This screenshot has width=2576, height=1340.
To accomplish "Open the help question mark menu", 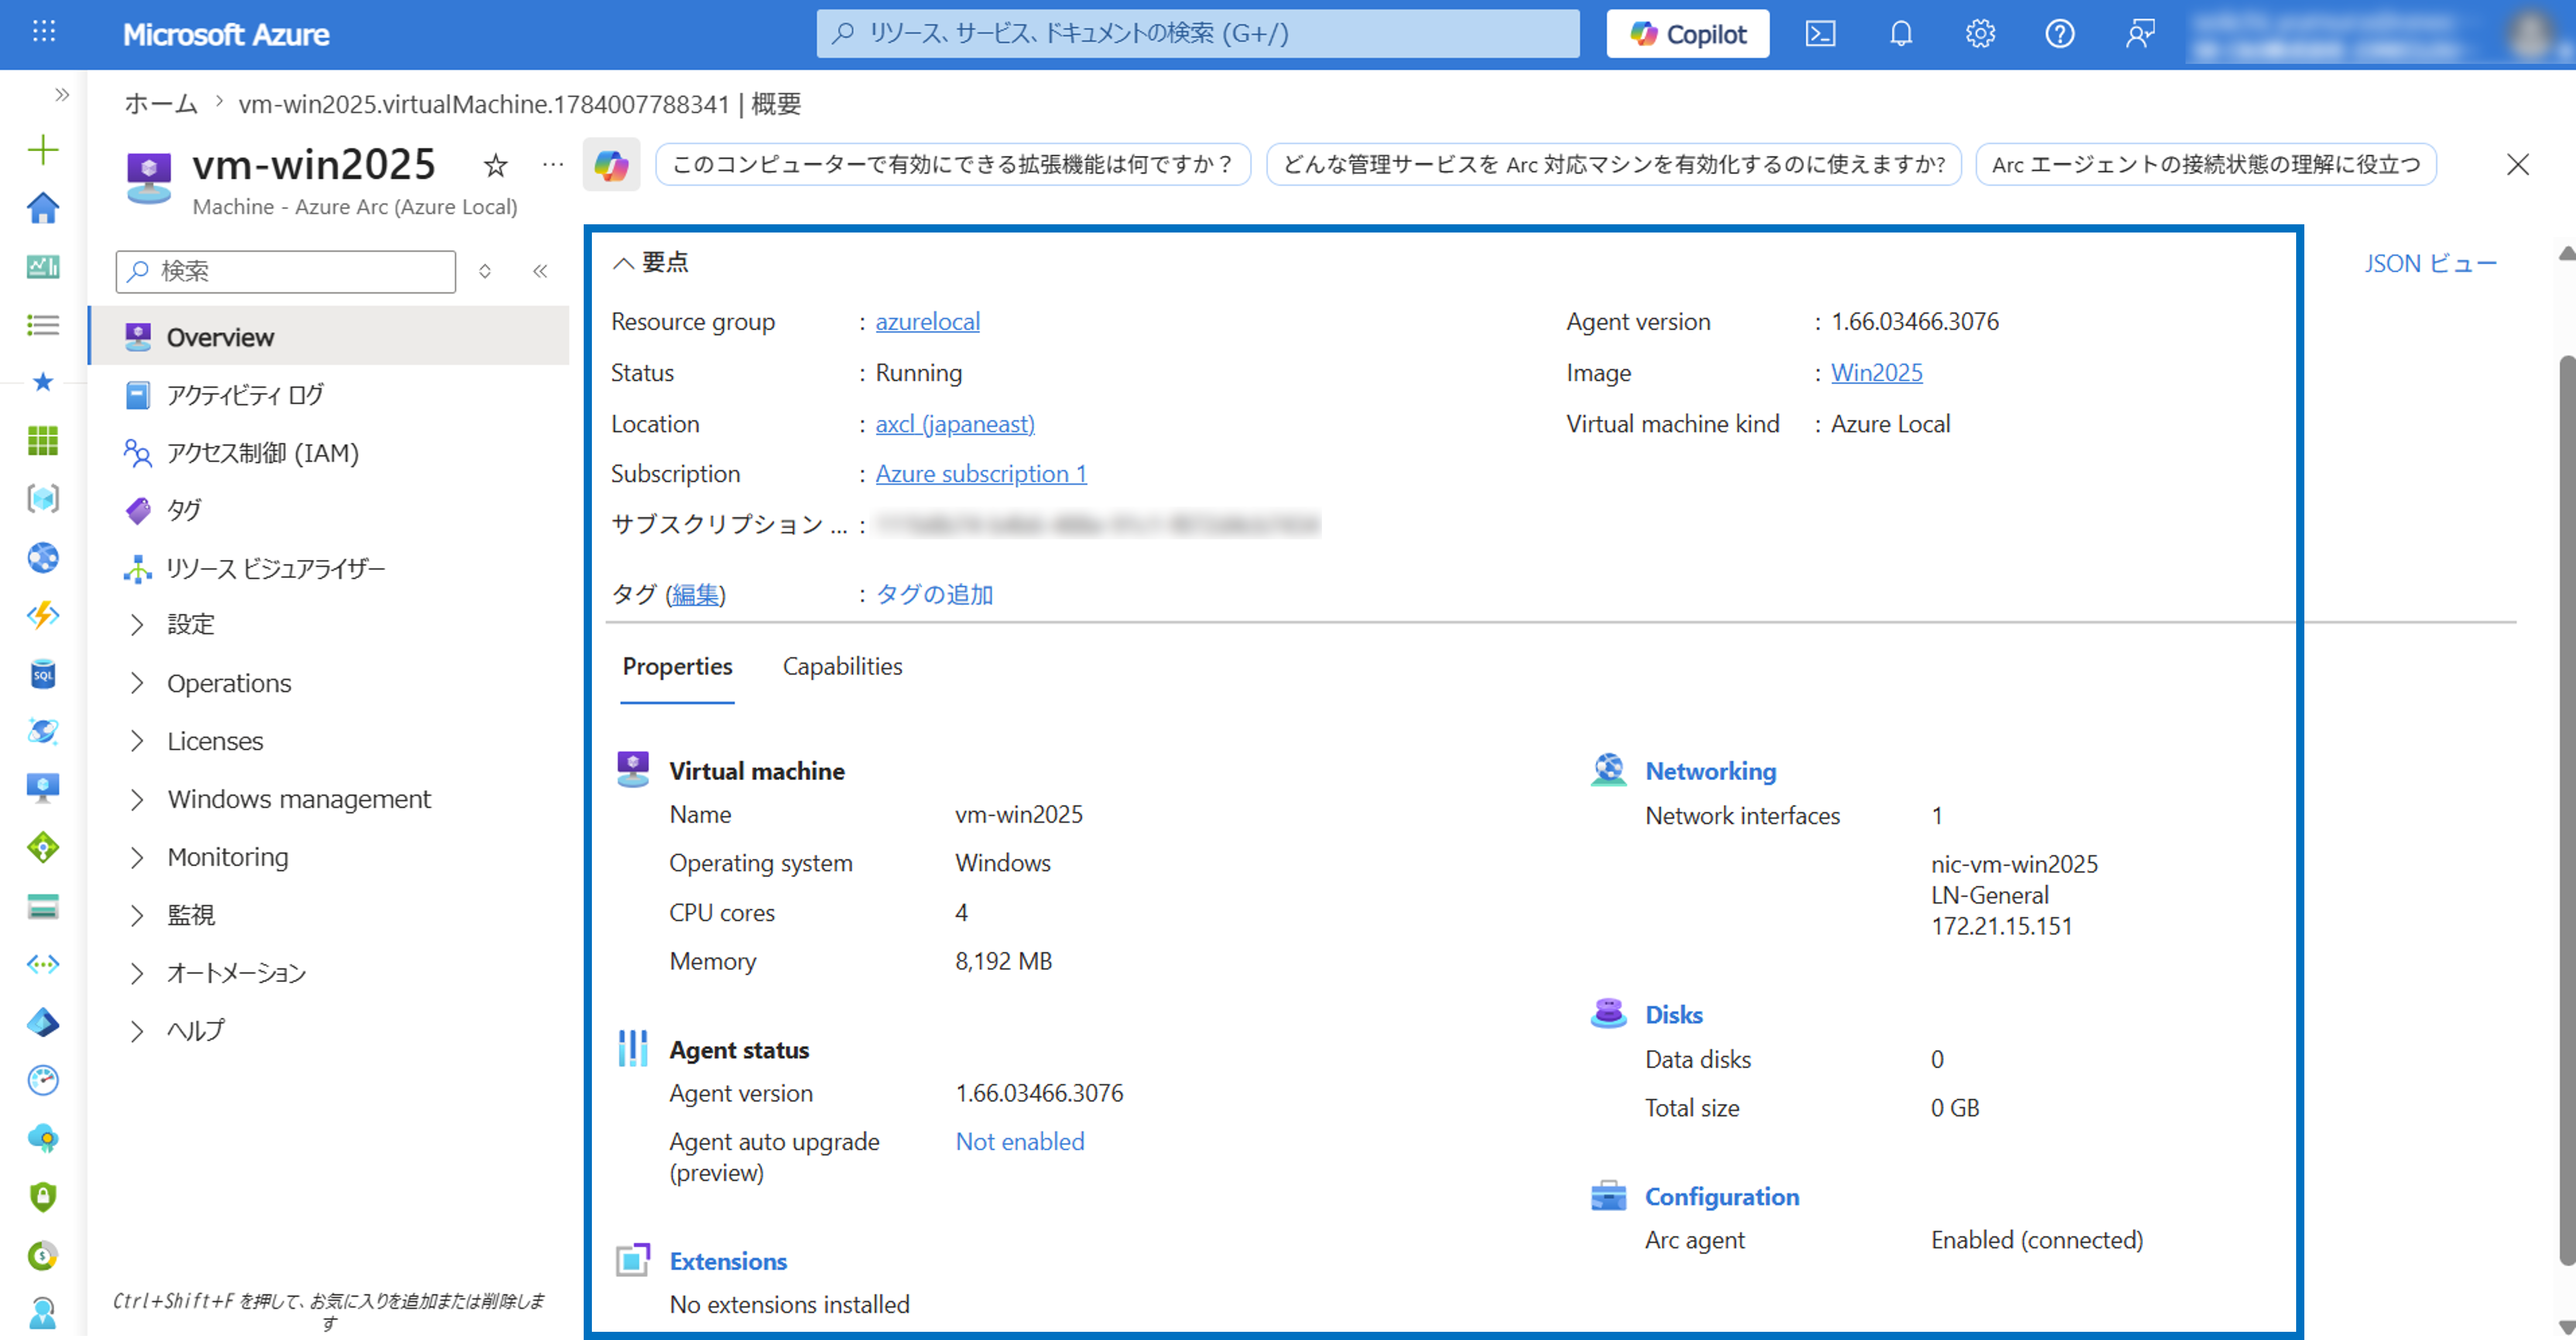I will click(x=2060, y=34).
